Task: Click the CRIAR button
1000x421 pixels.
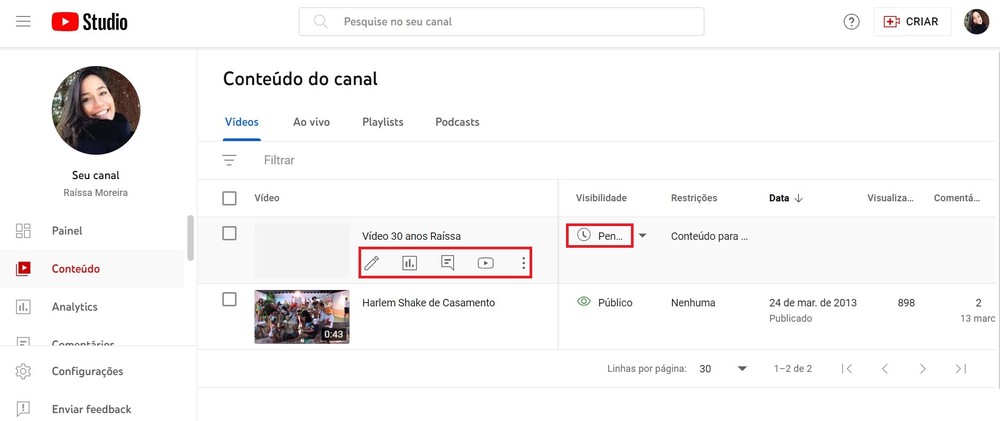Action: point(912,22)
